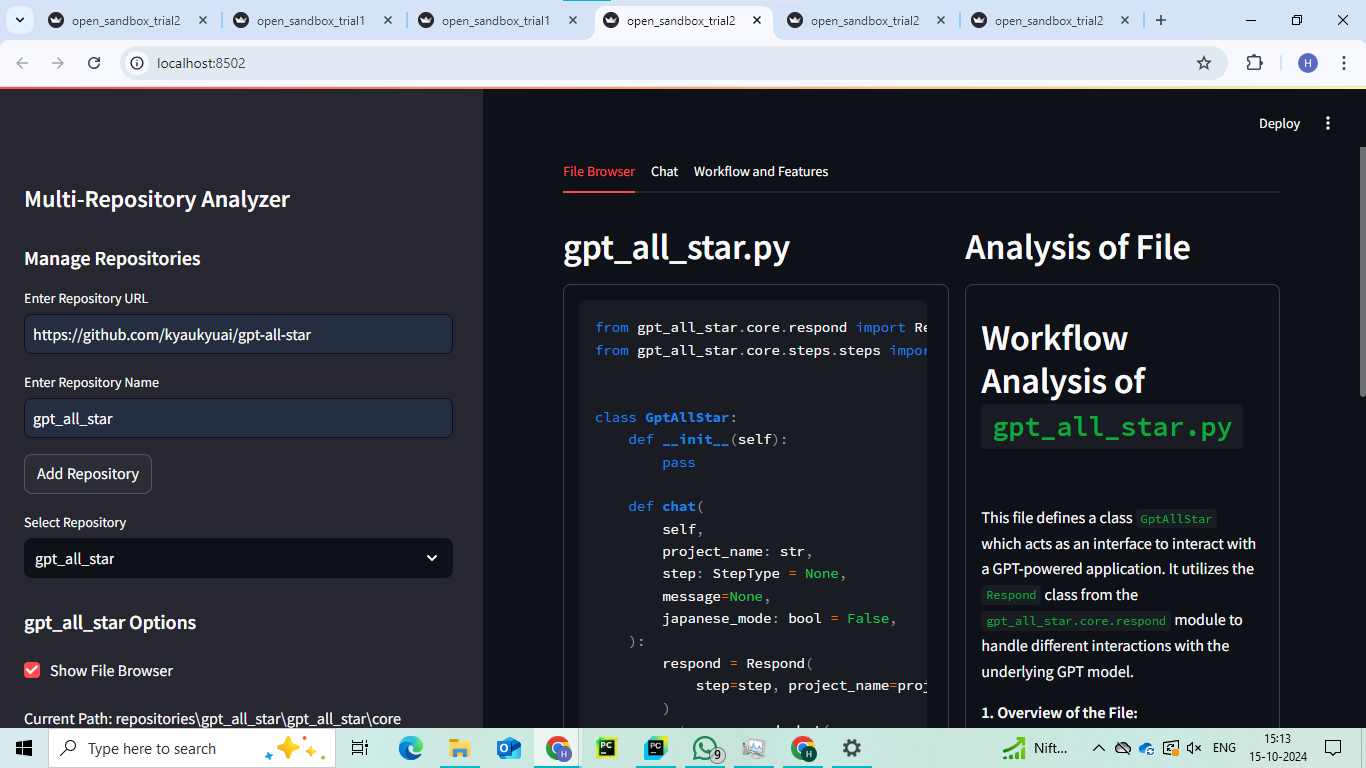1366x768 pixels.
Task: Bookmark this page with the star icon
Action: coord(1204,63)
